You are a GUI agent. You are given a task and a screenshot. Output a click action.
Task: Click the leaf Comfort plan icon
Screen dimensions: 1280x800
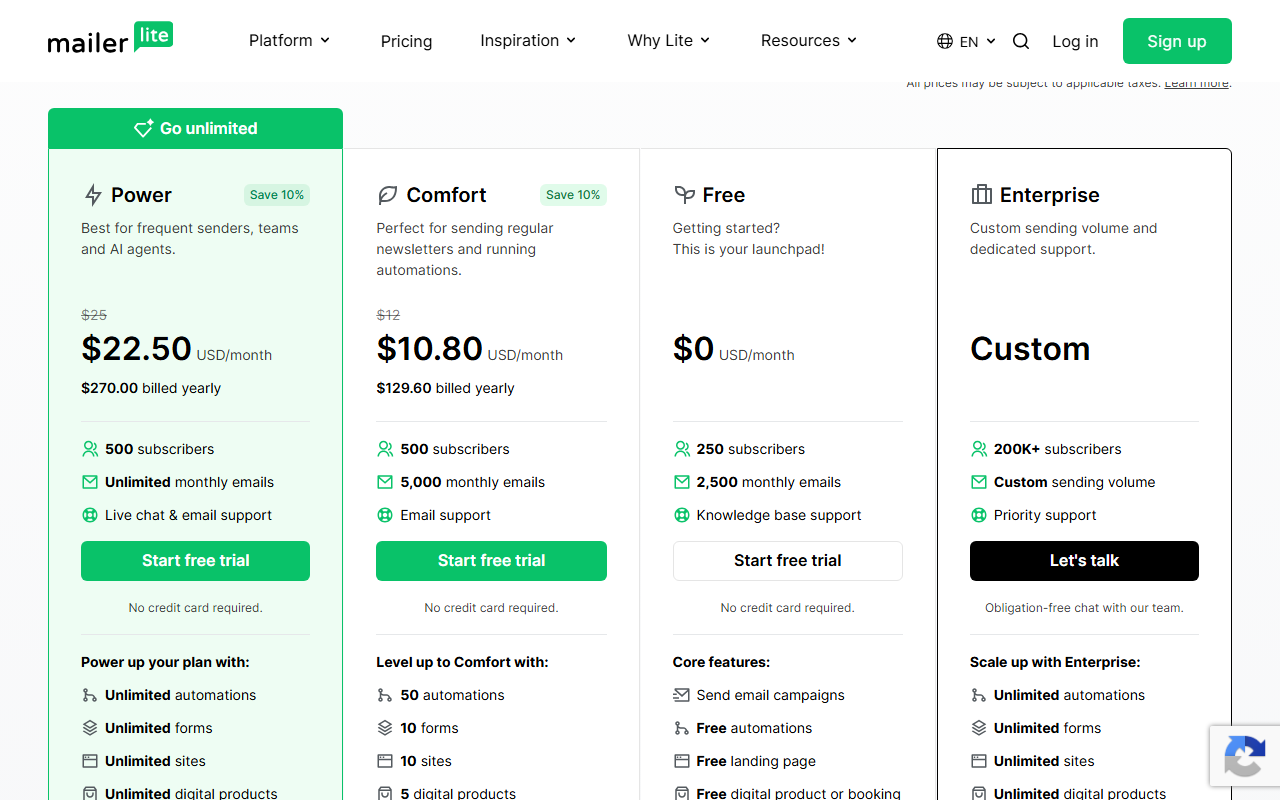point(387,195)
